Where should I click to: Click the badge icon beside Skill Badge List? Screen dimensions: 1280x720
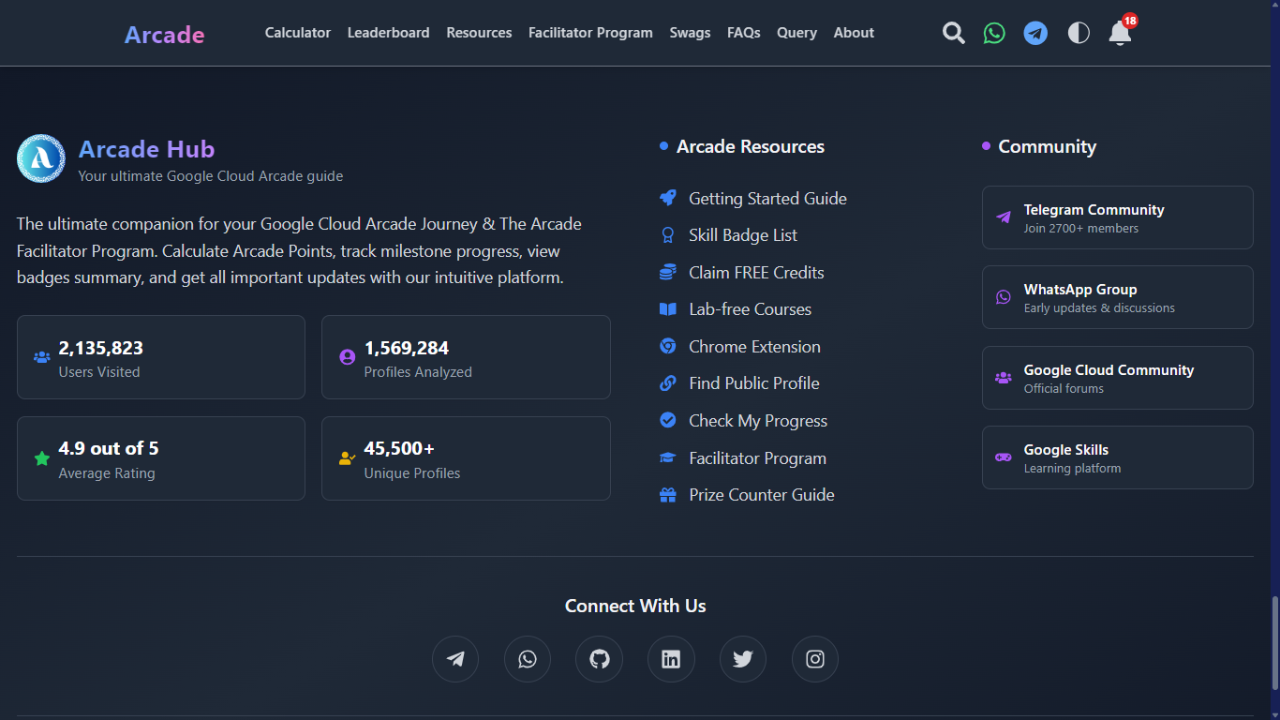(x=668, y=235)
